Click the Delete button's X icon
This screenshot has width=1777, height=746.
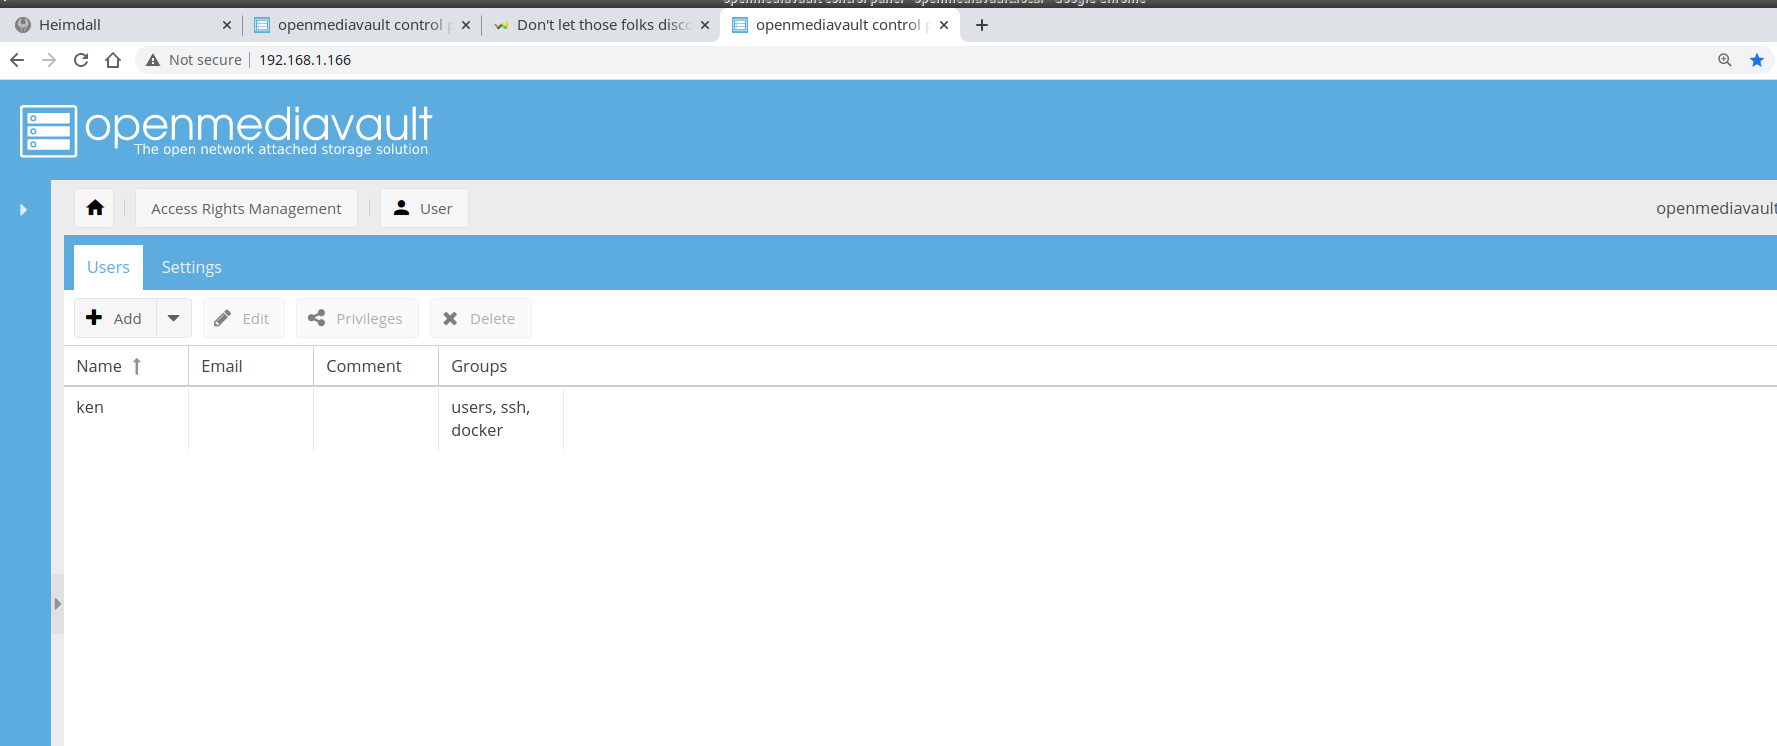click(x=450, y=318)
